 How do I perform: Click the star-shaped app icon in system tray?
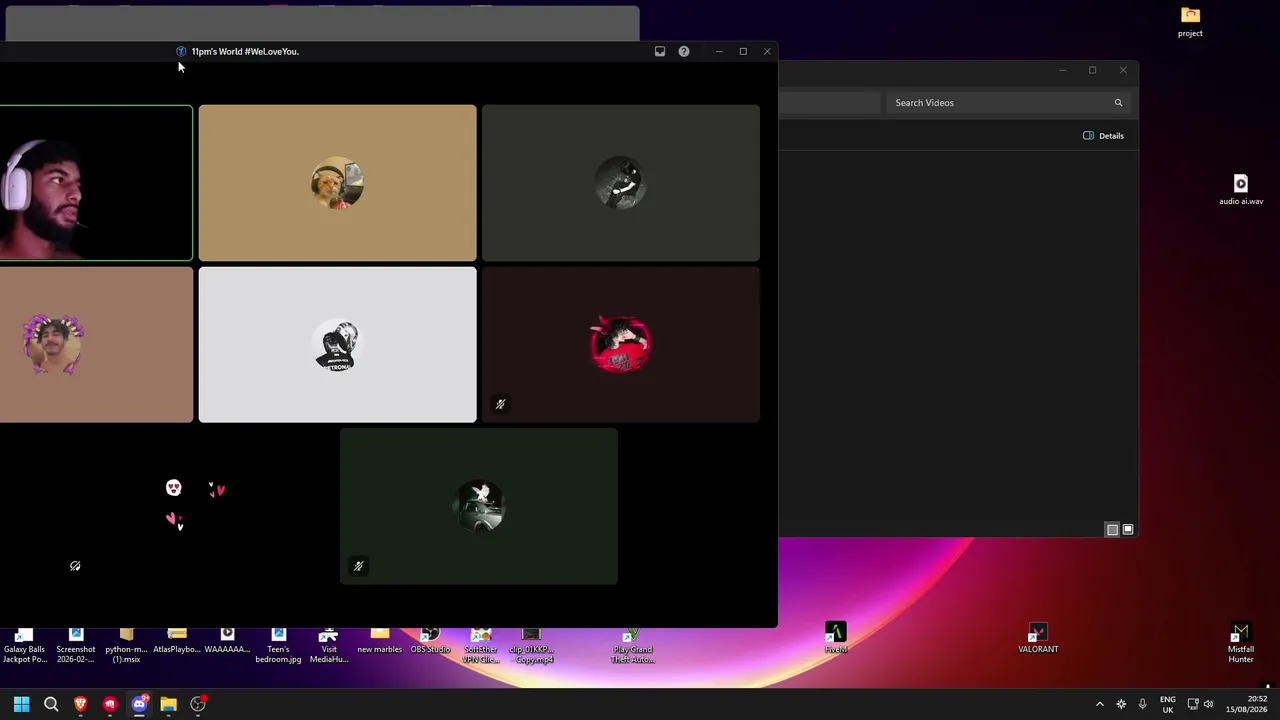(x=1121, y=704)
